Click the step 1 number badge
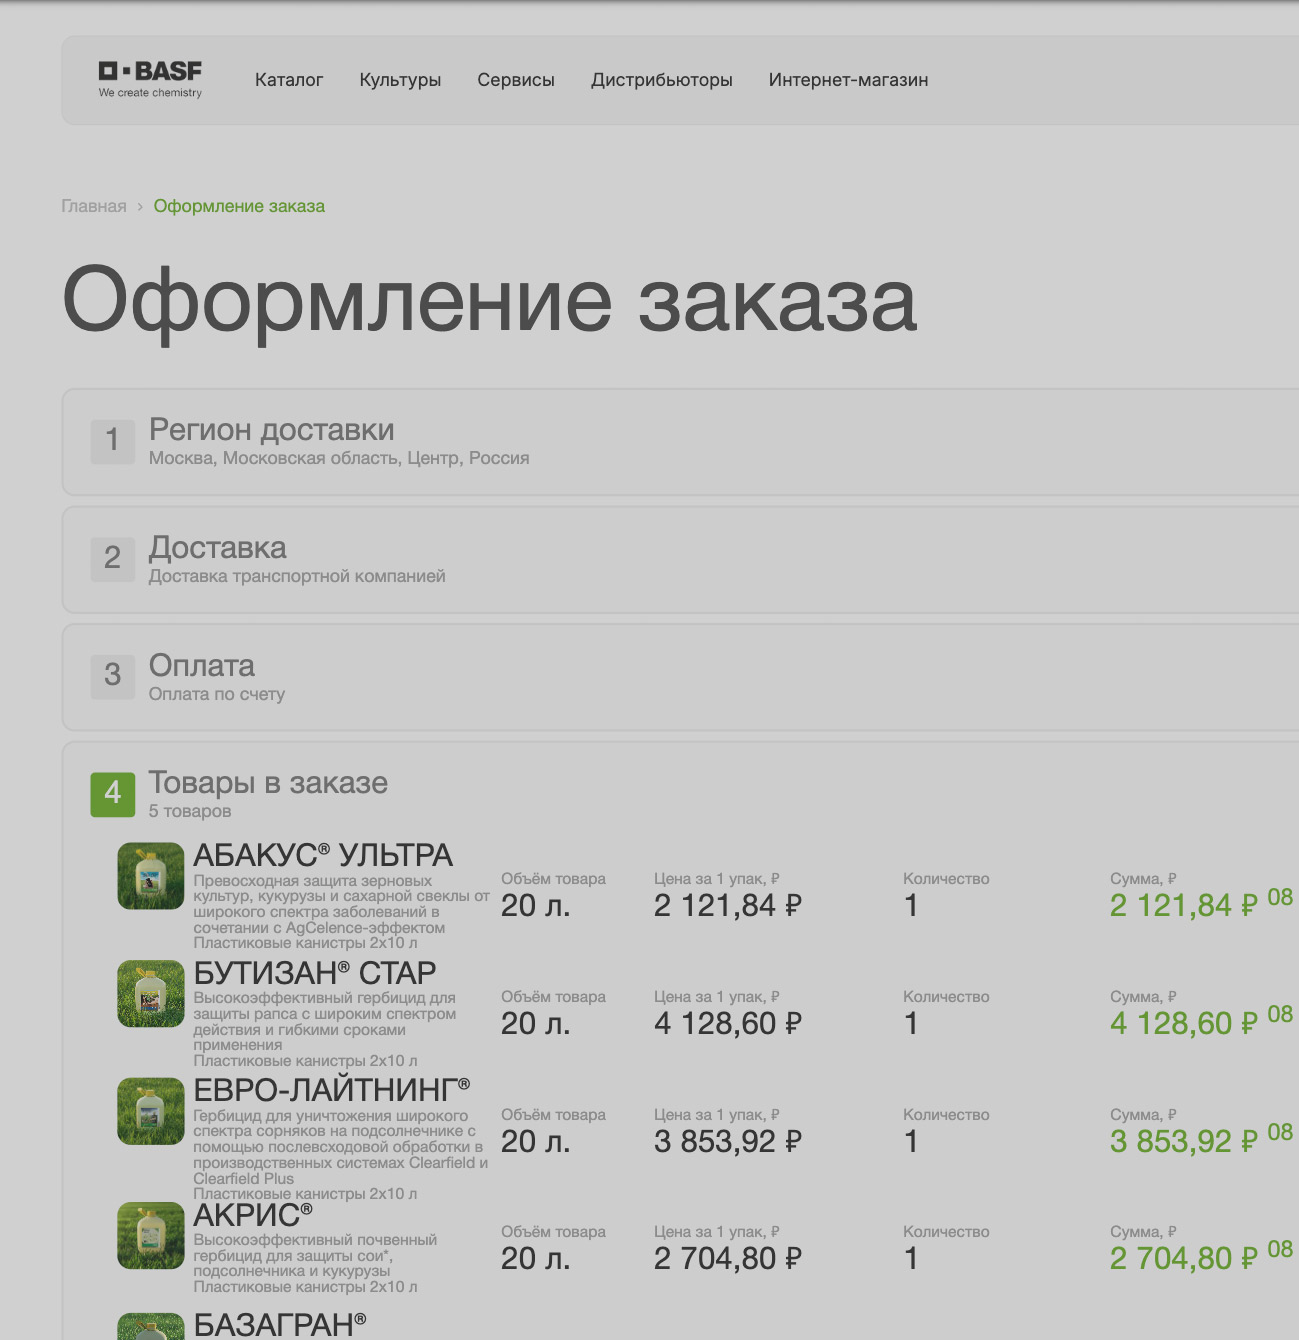1299x1340 pixels. [x=113, y=441]
